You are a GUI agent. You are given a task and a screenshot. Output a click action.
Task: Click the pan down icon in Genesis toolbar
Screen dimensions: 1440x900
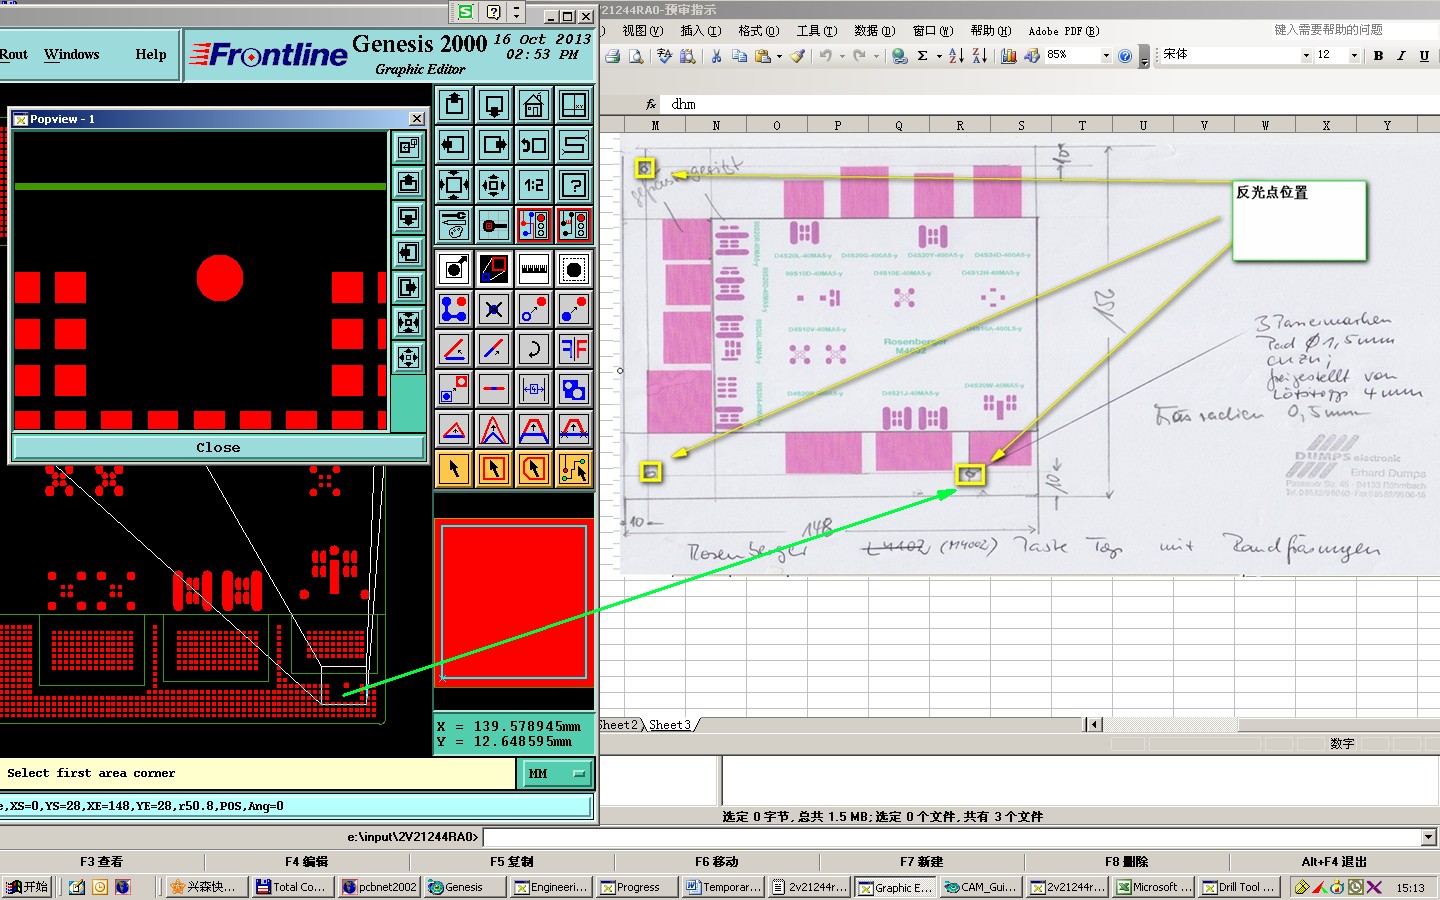coord(494,105)
